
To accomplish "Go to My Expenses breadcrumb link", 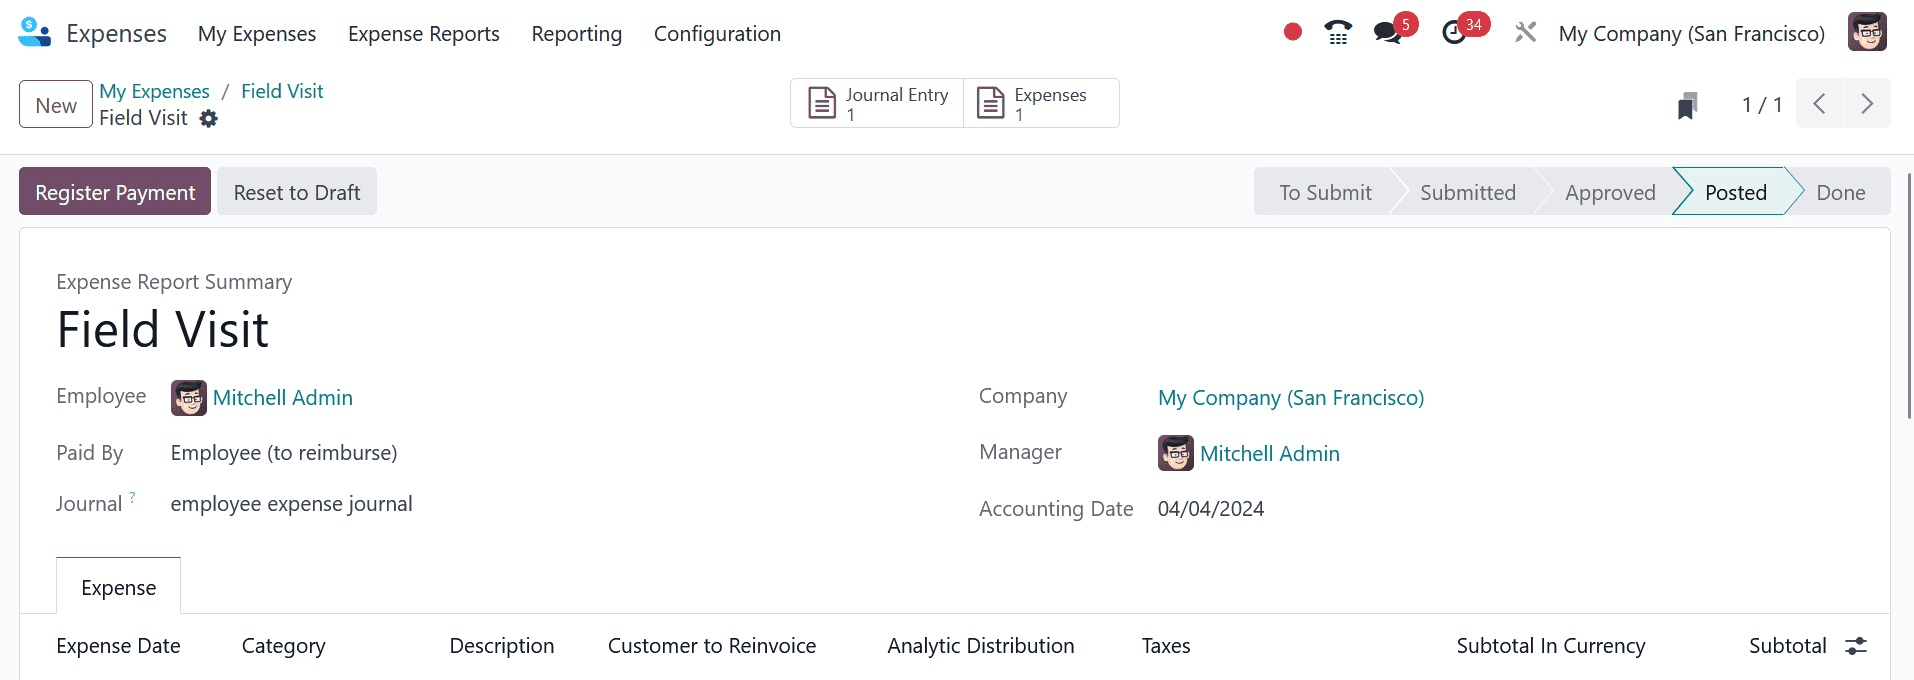I will [x=154, y=91].
